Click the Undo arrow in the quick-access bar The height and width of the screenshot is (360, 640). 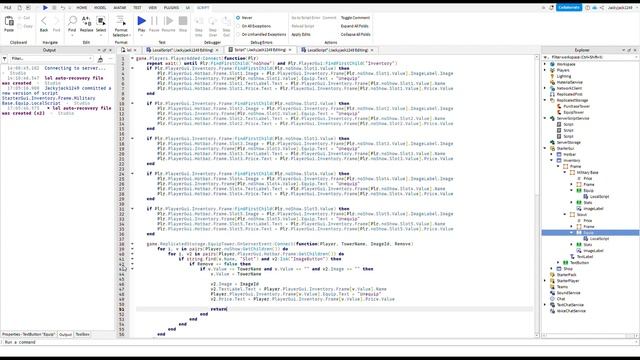coord(63,7)
